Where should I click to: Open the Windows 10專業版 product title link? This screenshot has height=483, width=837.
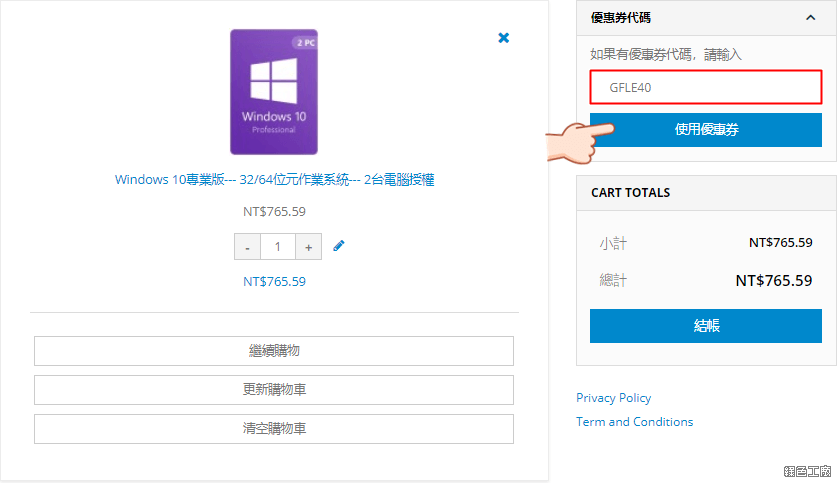[274, 180]
